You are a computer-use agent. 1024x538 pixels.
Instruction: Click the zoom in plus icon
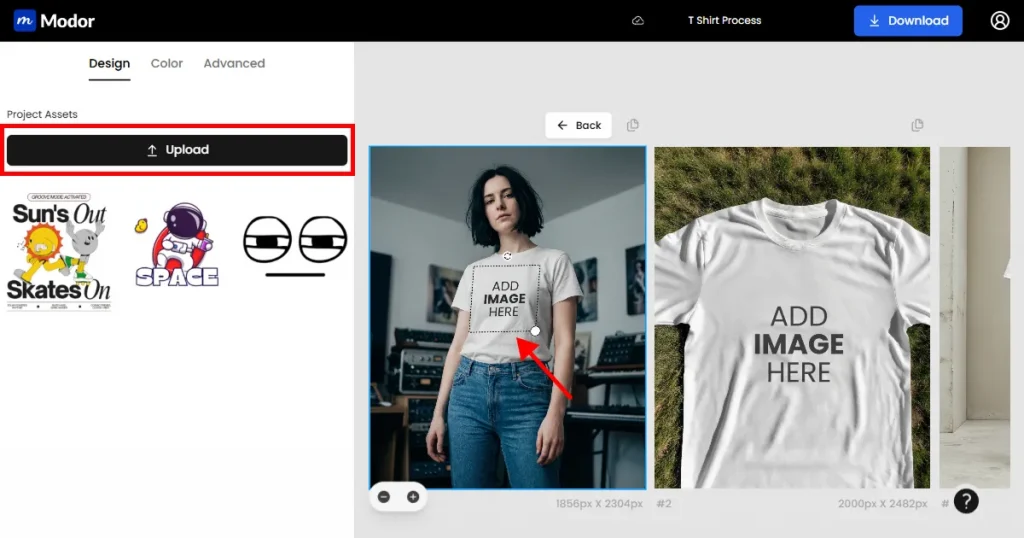[x=413, y=497]
